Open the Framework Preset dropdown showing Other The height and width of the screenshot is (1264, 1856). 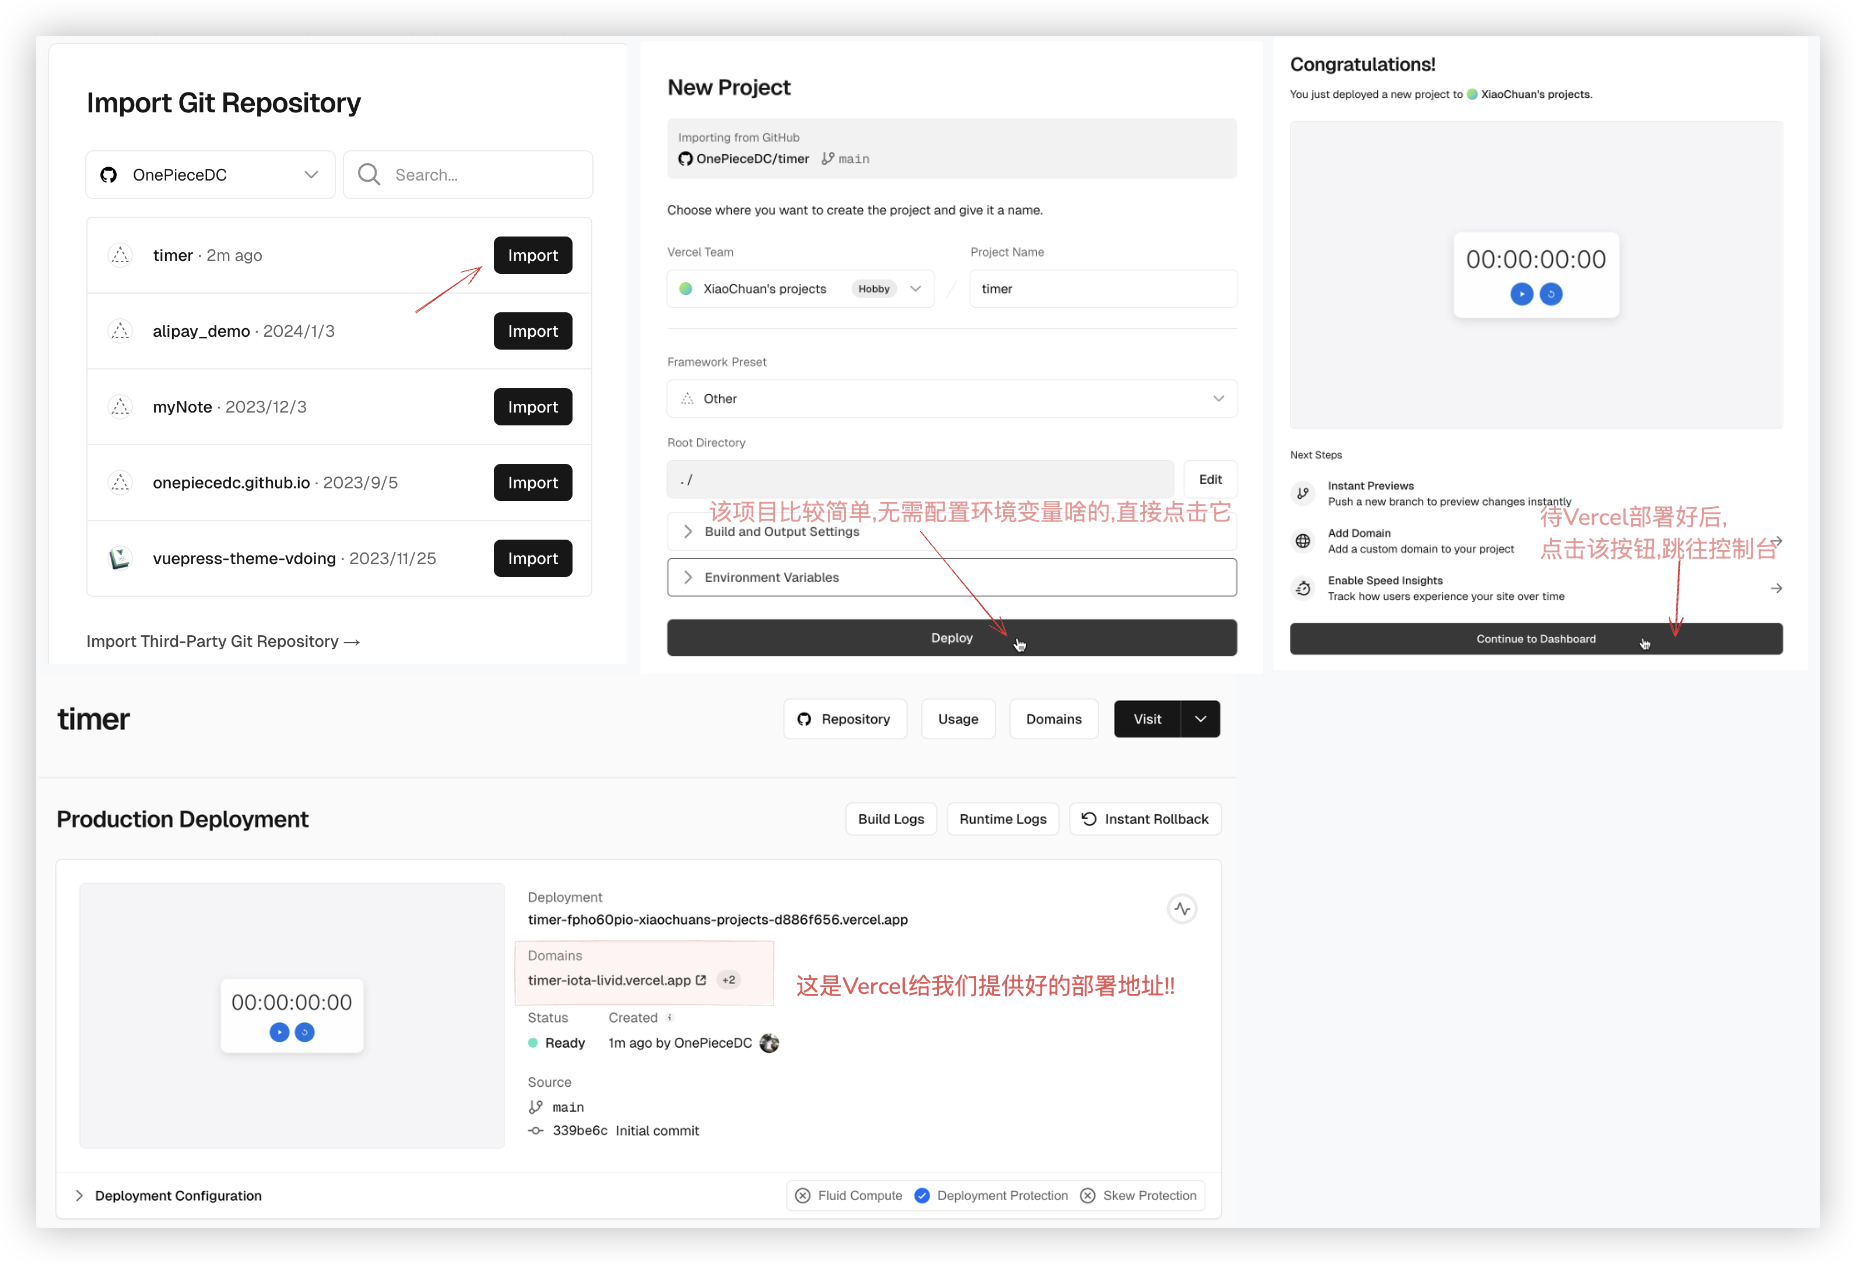(x=951, y=399)
